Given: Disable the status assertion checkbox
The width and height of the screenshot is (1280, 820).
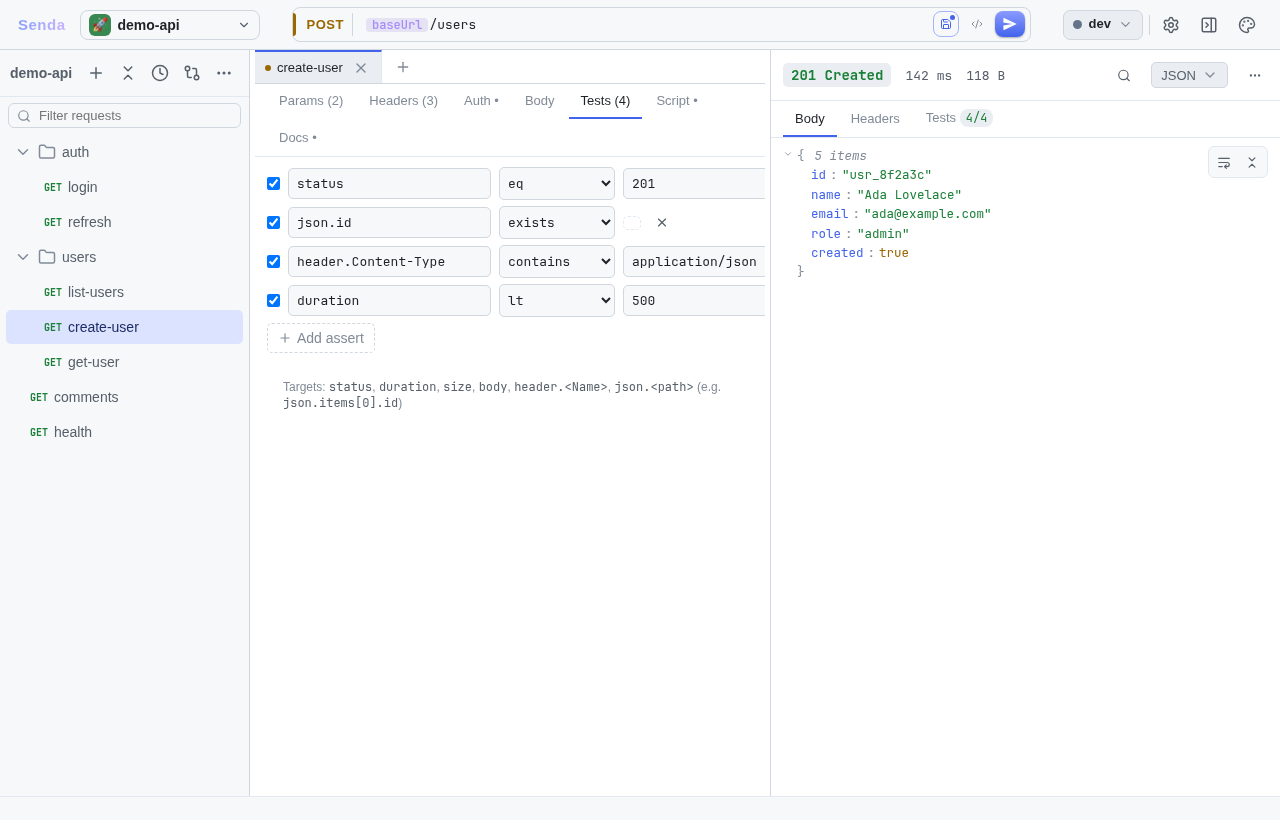Looking at the screenshot, I should (x=274, y=184).
